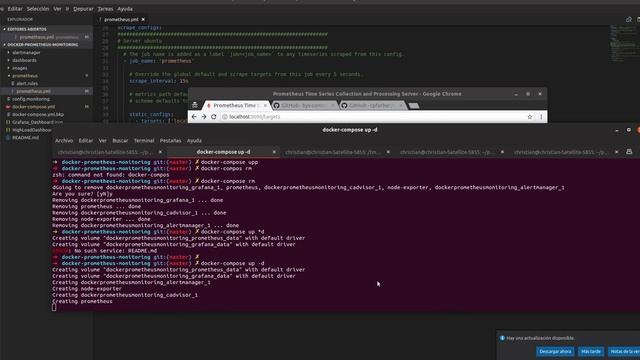This screenshot has width=640, height=360.
Task: Click the 'No such service: README.md' line
Action: [104, 251]
